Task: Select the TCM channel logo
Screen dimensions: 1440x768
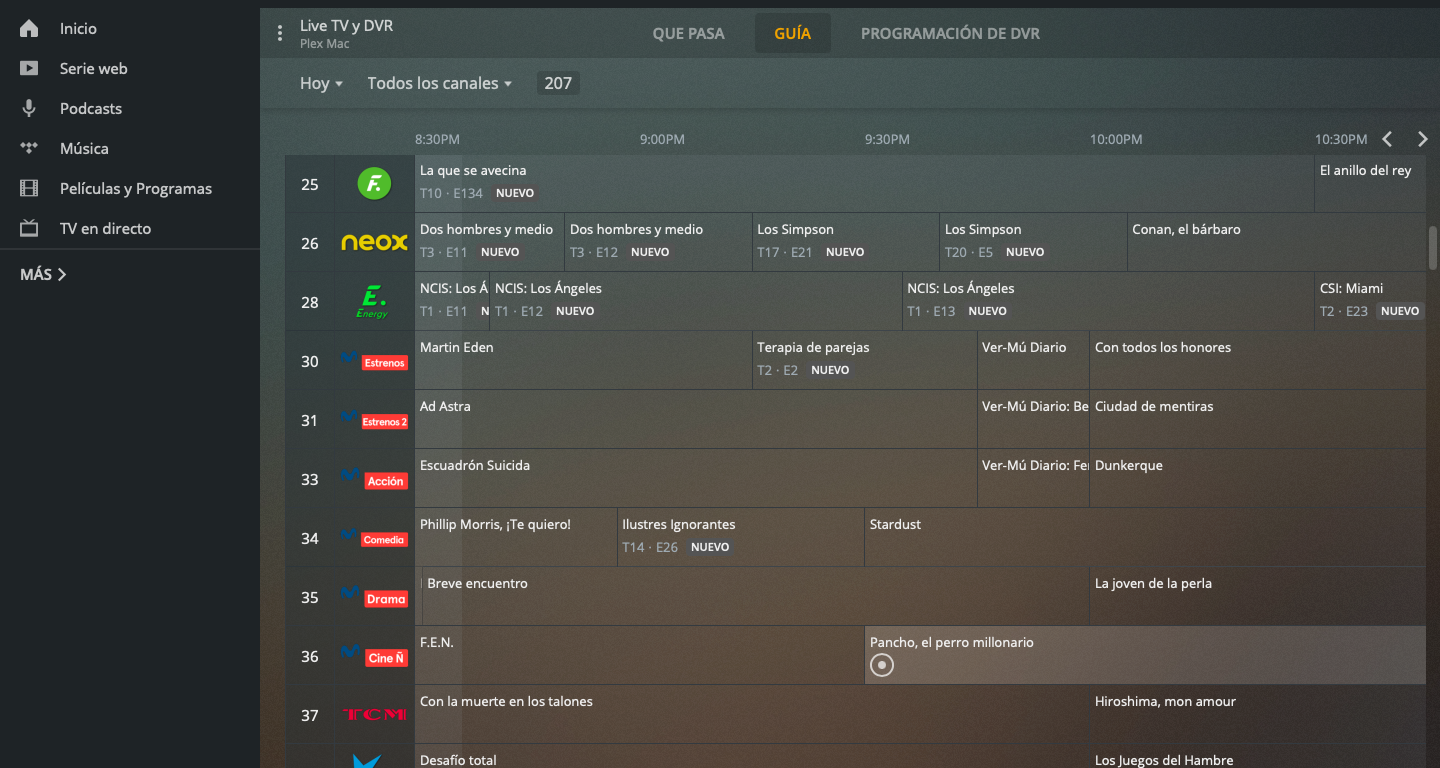Action: tap(374, 715)
